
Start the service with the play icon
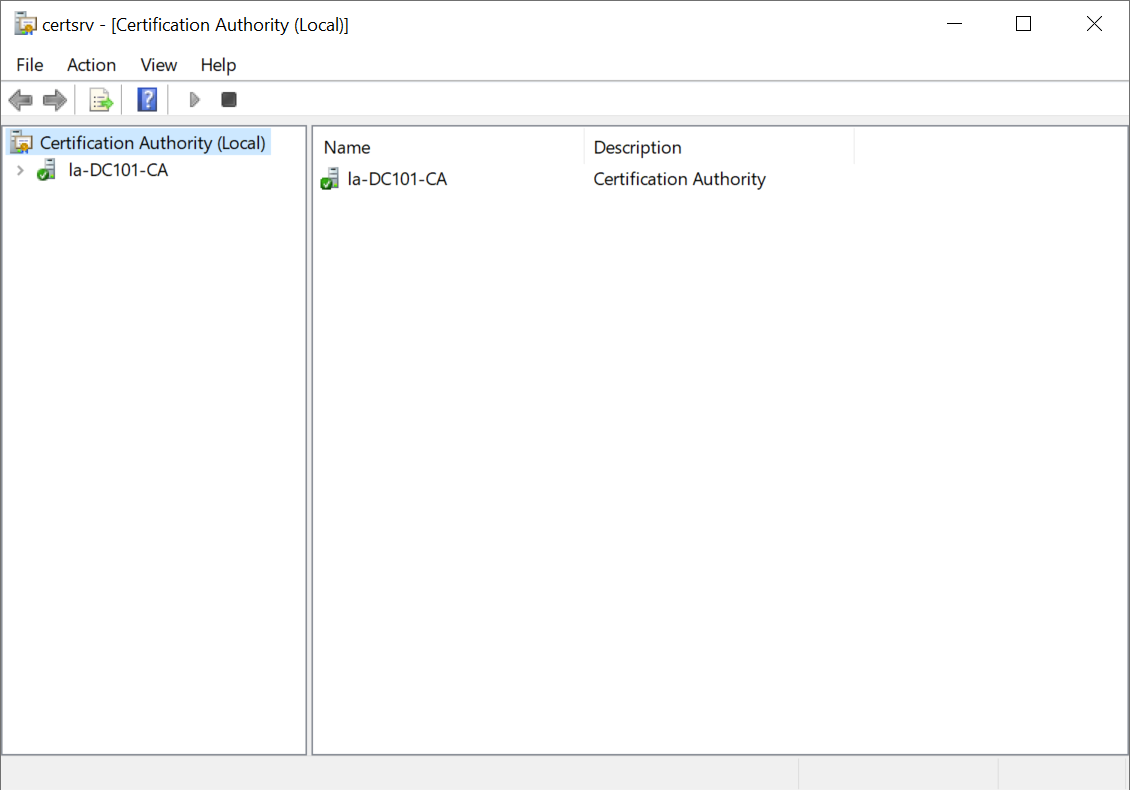[x=195, y=100]
